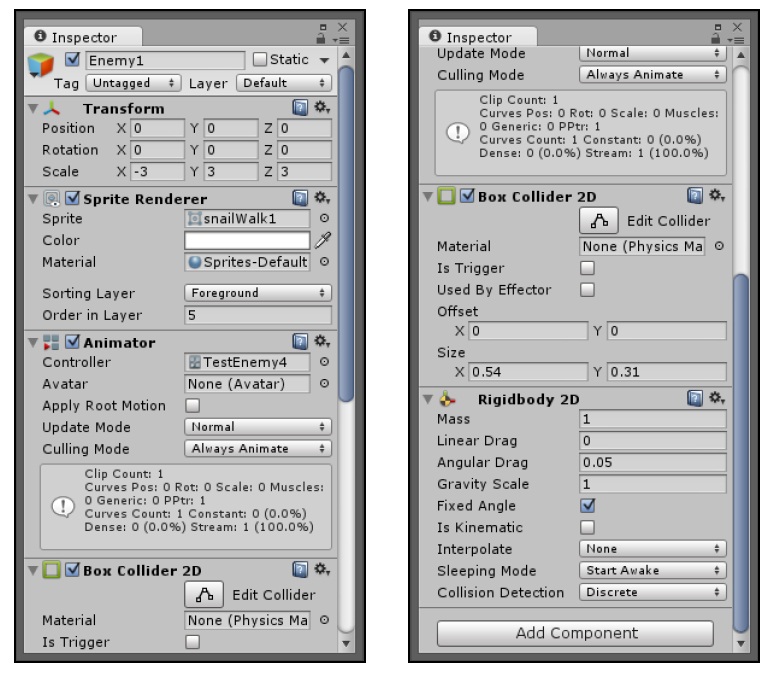The image size is (770, 673).
Task: Click the Box Collider 2D help icon, left panel
Action: (x=300, y=569)
